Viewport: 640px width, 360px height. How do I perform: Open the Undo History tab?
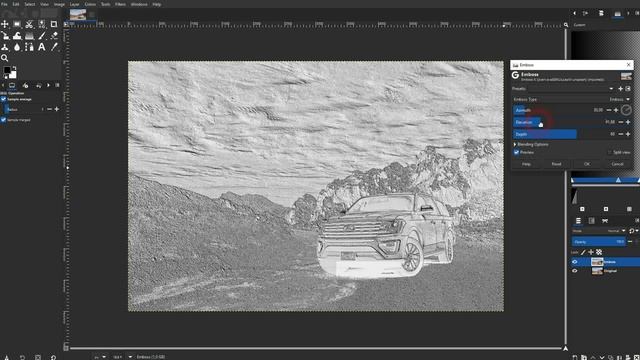pos(39,85)
